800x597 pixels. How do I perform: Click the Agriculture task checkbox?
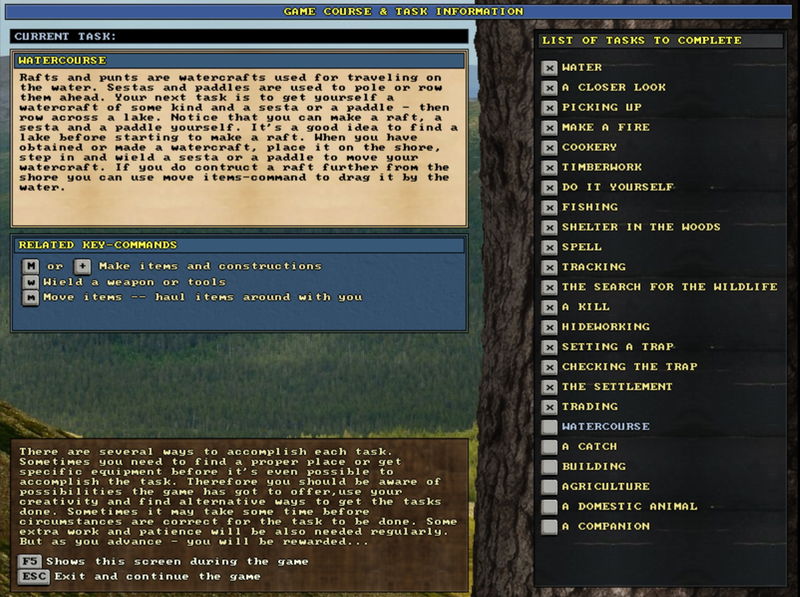coord(549,487)
